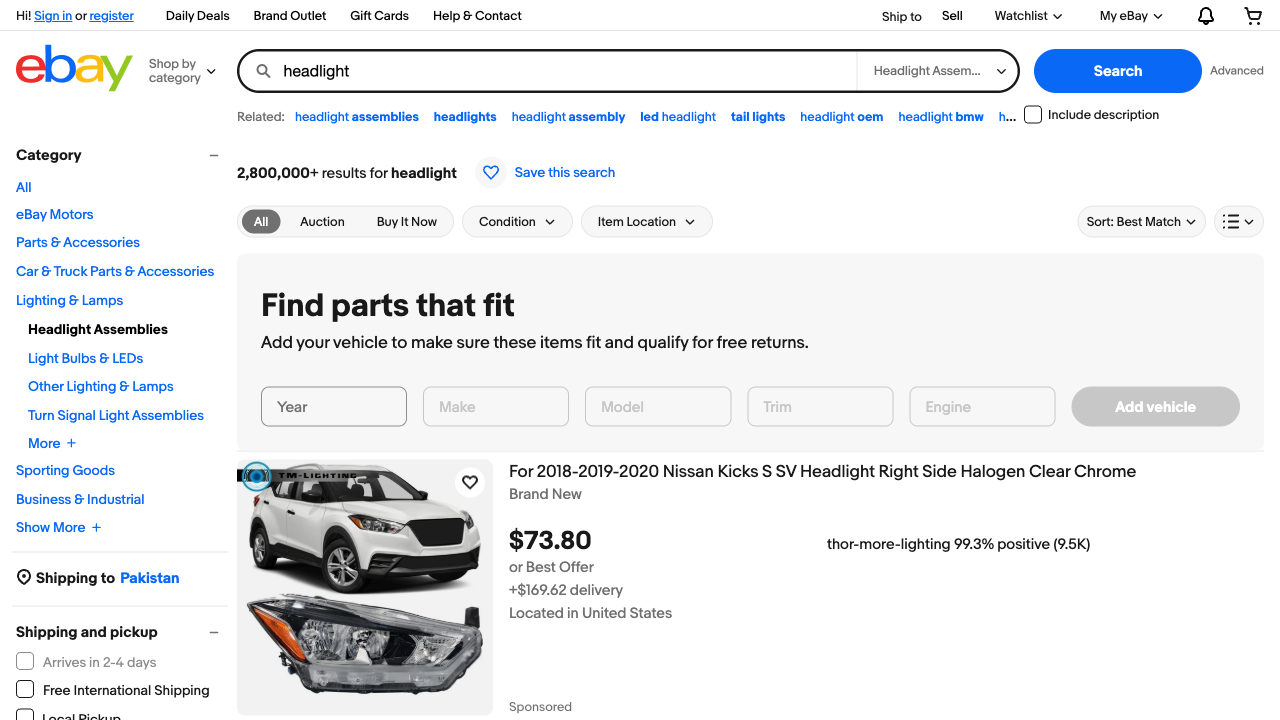
Task: Open the My eBay dropdown
Action: (x=1131, y=16)
